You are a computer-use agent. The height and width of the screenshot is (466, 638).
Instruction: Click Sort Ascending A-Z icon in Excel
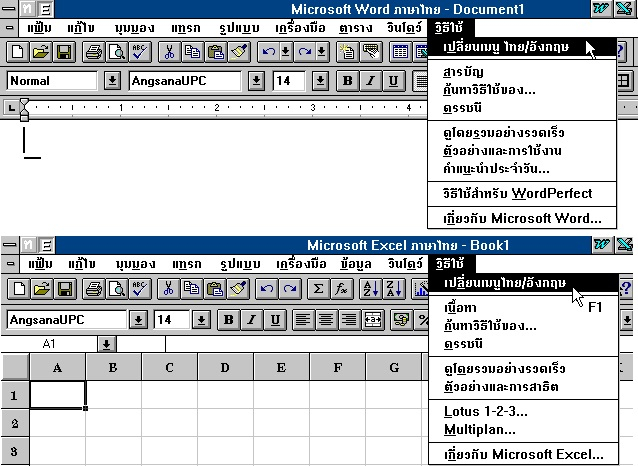(371, 289)
